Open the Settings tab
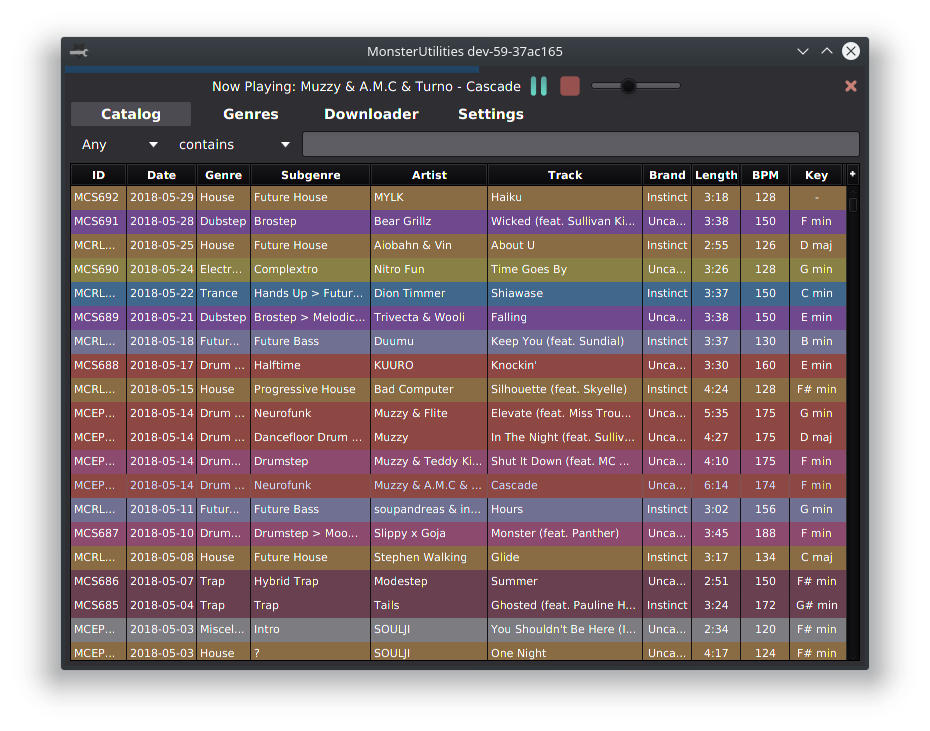Screen dimensions: 930x731 pyautogui.click(x=491, y=114)
